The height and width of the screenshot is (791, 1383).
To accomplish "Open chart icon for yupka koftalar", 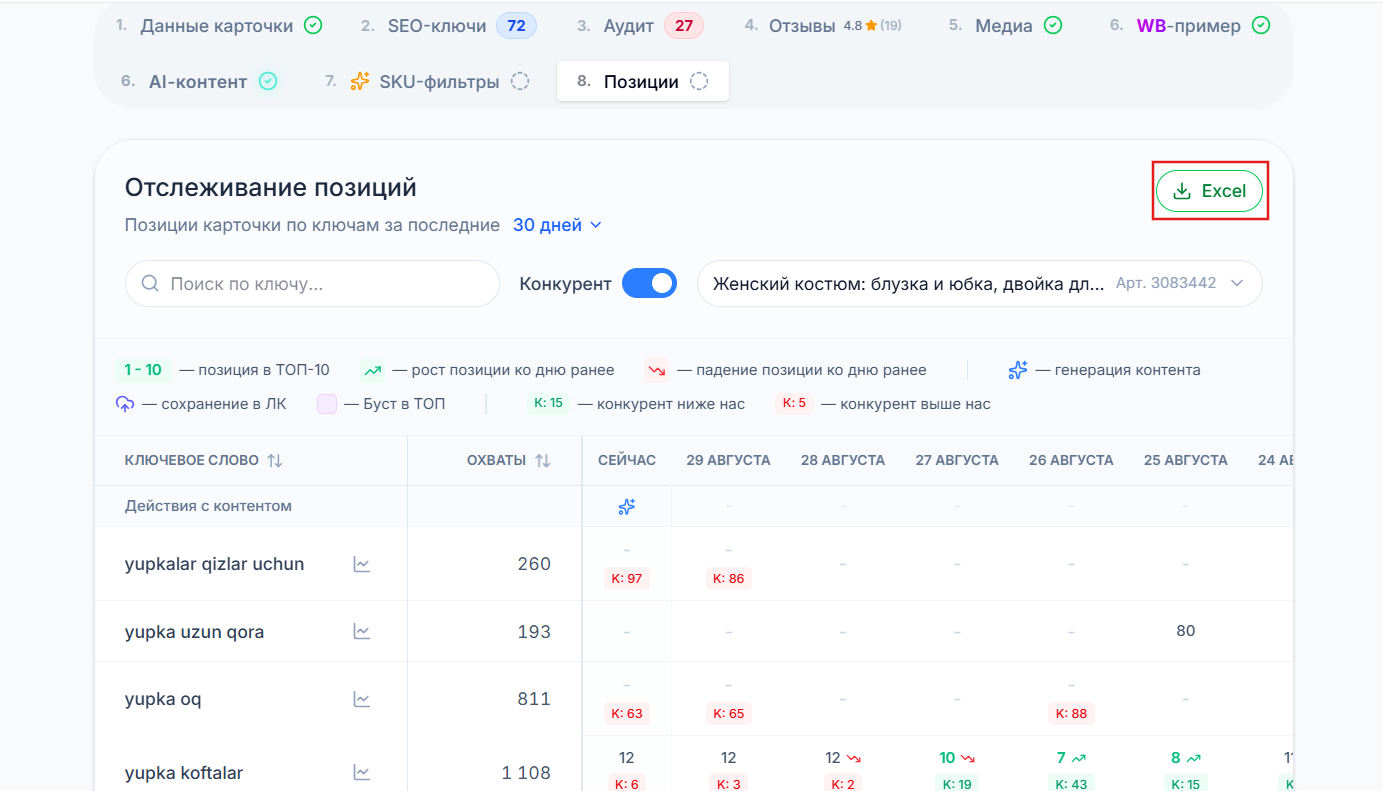I will click(x=362, y=773).
